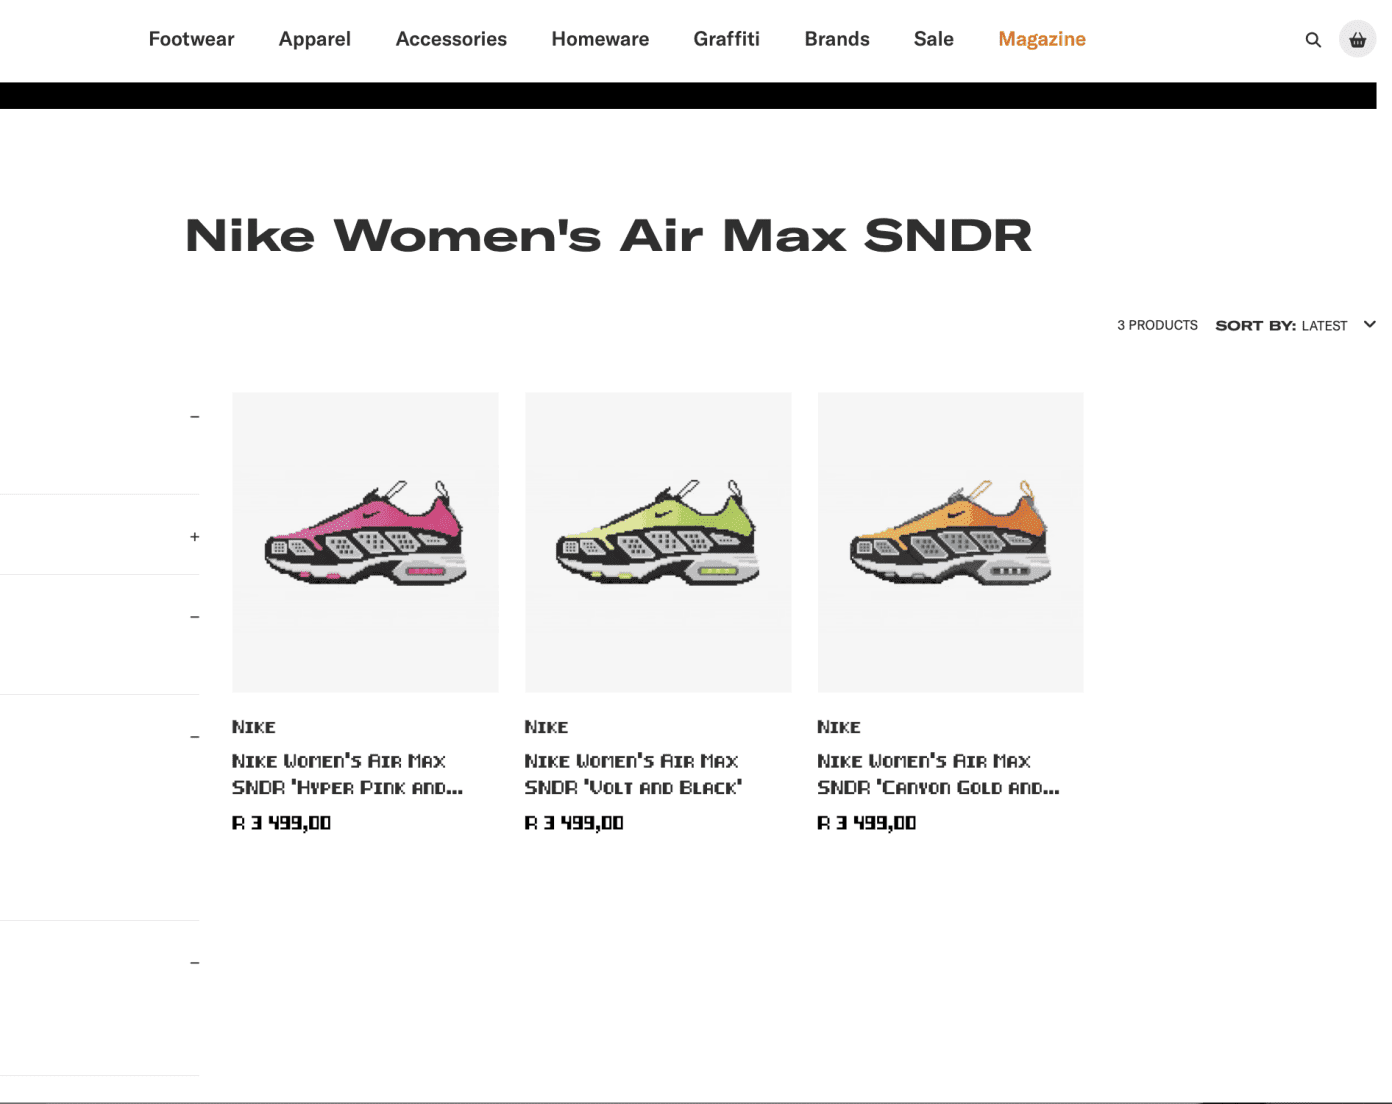Open 'Hyper Pink and...' product title
The image size is (1392, 1104).
pos(347,774)
